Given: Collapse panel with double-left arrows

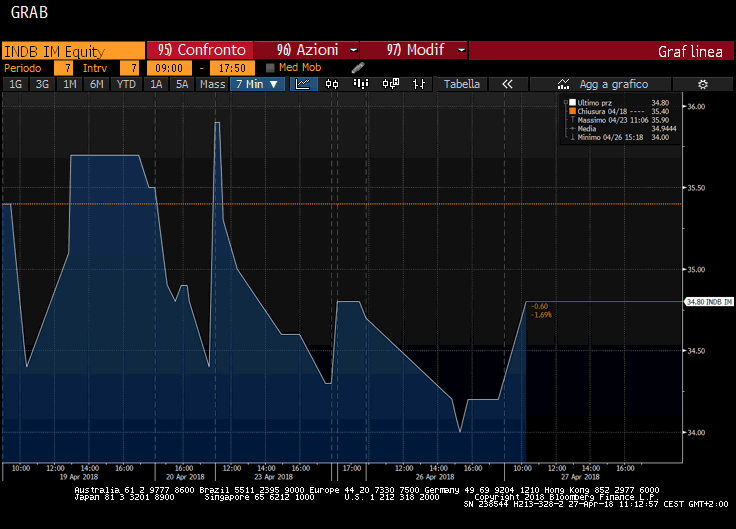Looking at the screenshot, I should pyautogui.click(x=507, y=84).
